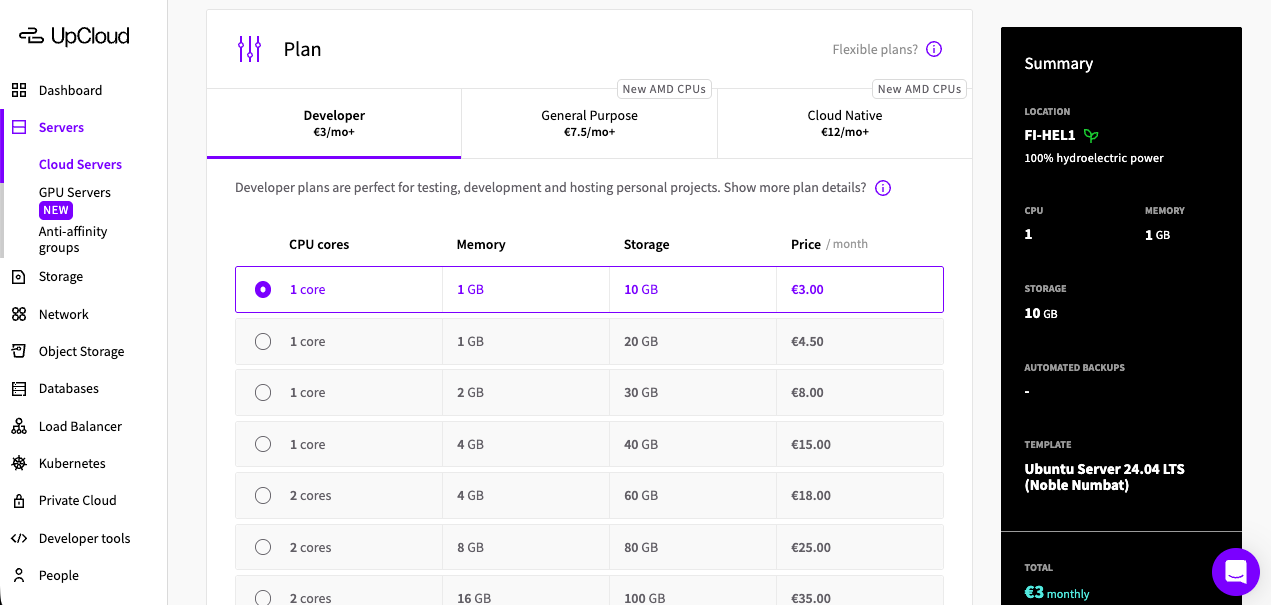Open the chat support bubble
Image resolution: width=1271 pixels, height=605 pixels.
[x=1235, y=572]
